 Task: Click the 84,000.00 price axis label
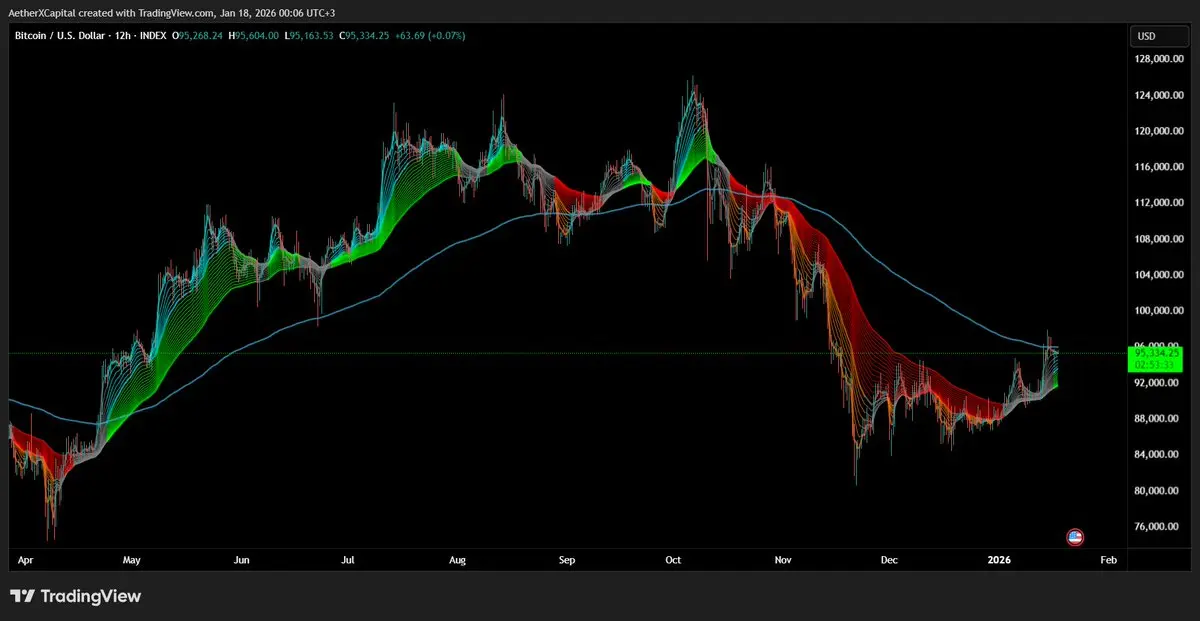[1158, 455]
